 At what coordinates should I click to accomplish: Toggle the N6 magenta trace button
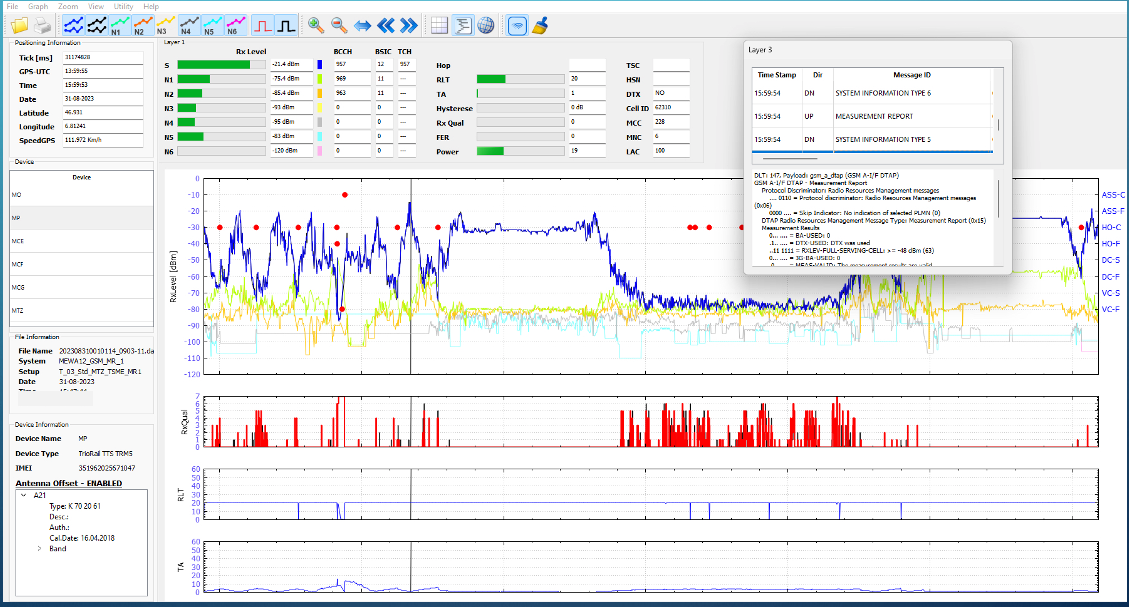pyautogui.click(x=236, y=26)
